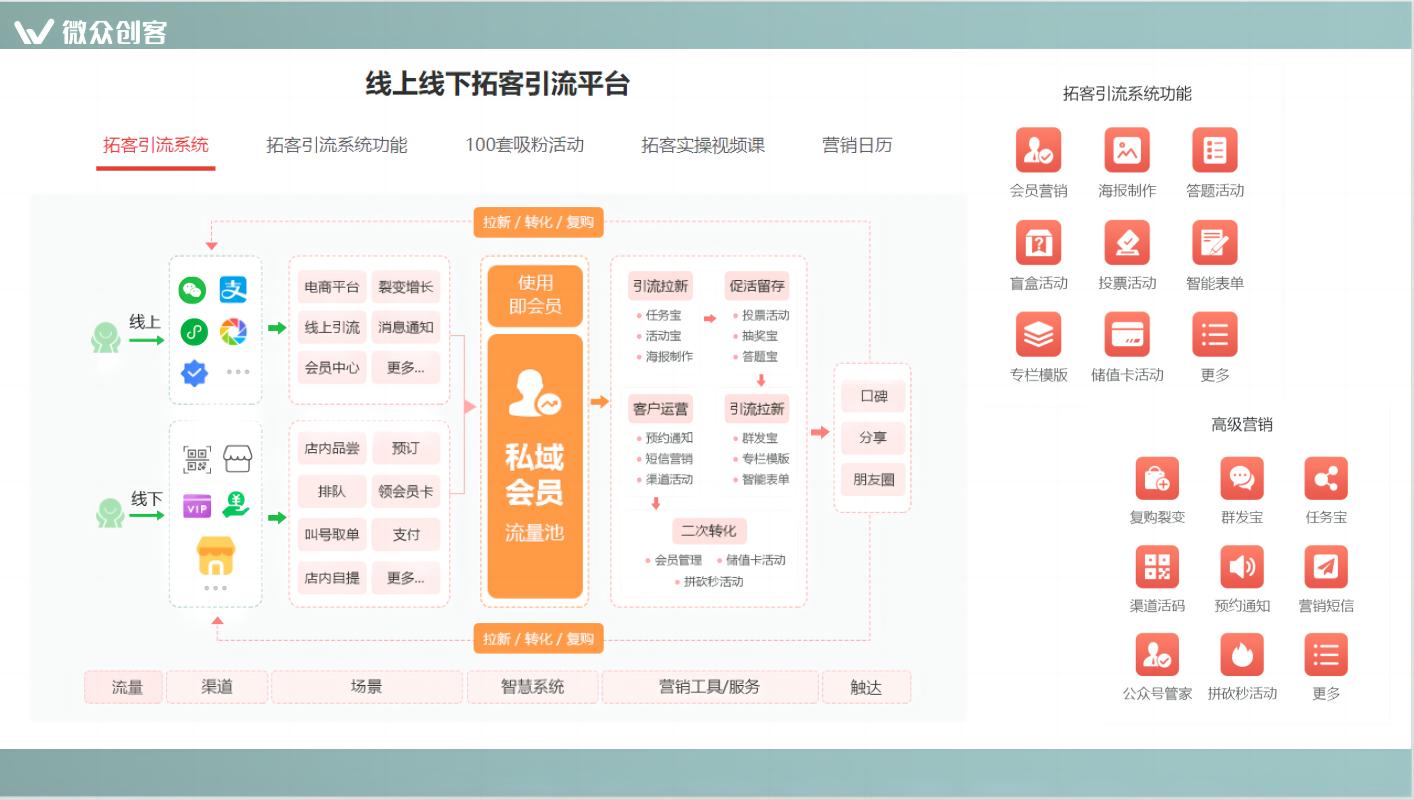Click the 海报制作 icon
Image resolution: width=1414 pixels, height=800 pixels.
coord(1127,150)
